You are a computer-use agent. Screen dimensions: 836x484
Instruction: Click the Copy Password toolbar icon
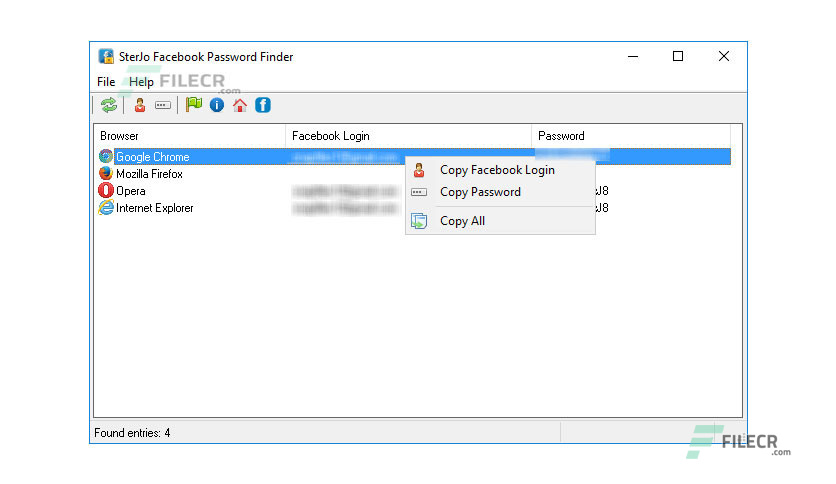point(163,105)
